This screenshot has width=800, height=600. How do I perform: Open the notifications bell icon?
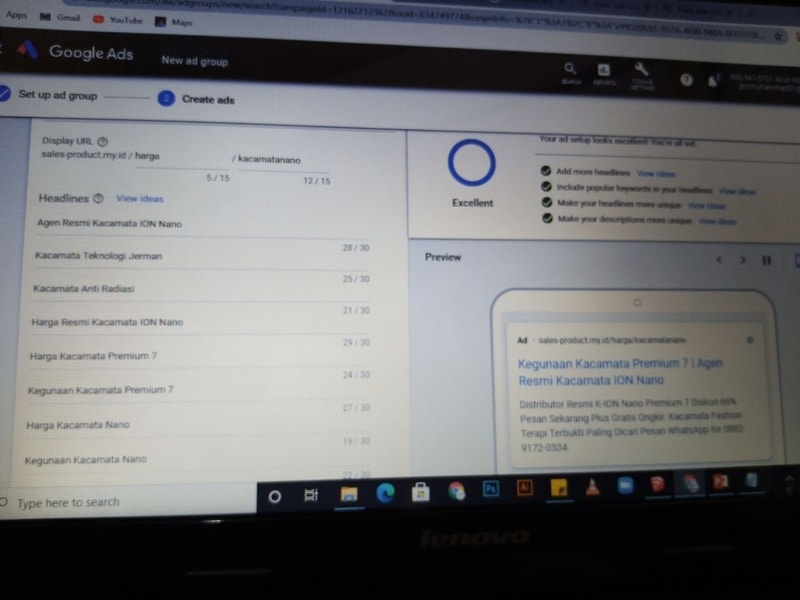point(714,80)
